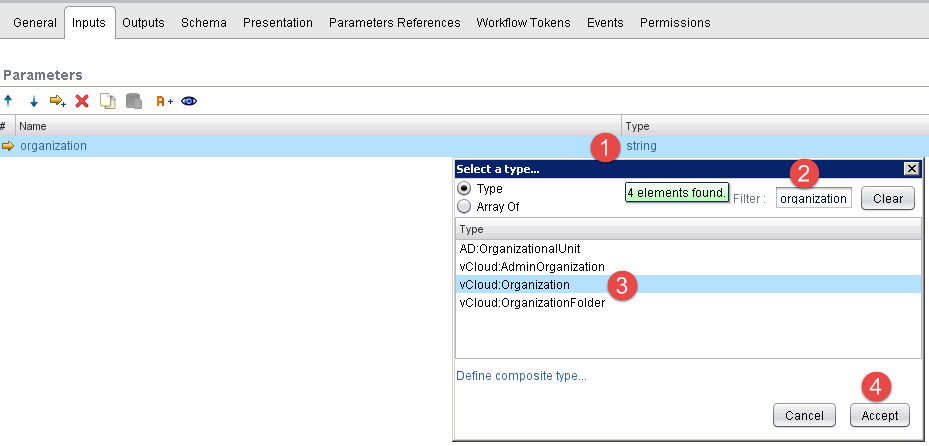Click the orange A+ add attribute icon
This screenshot has height=446, width=929.
164,101
